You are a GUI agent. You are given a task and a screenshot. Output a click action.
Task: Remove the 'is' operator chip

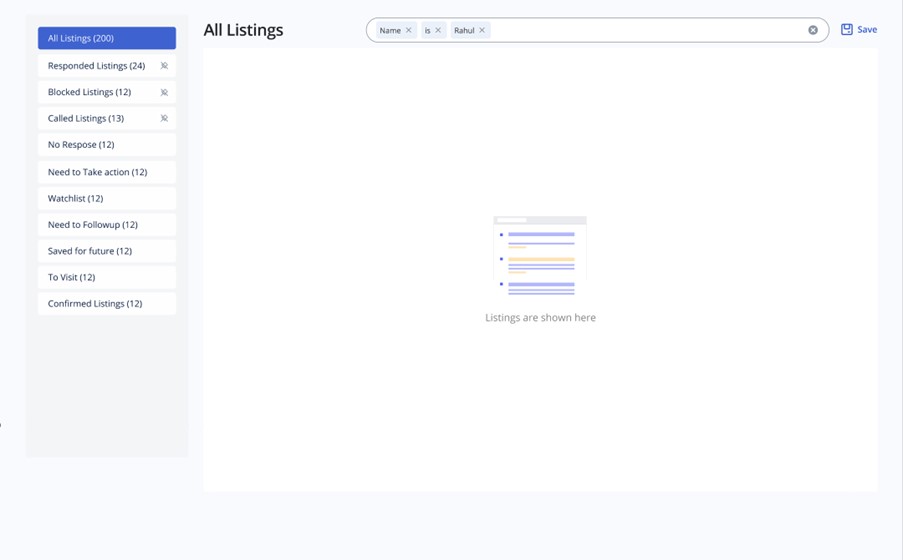click(438, 31)
